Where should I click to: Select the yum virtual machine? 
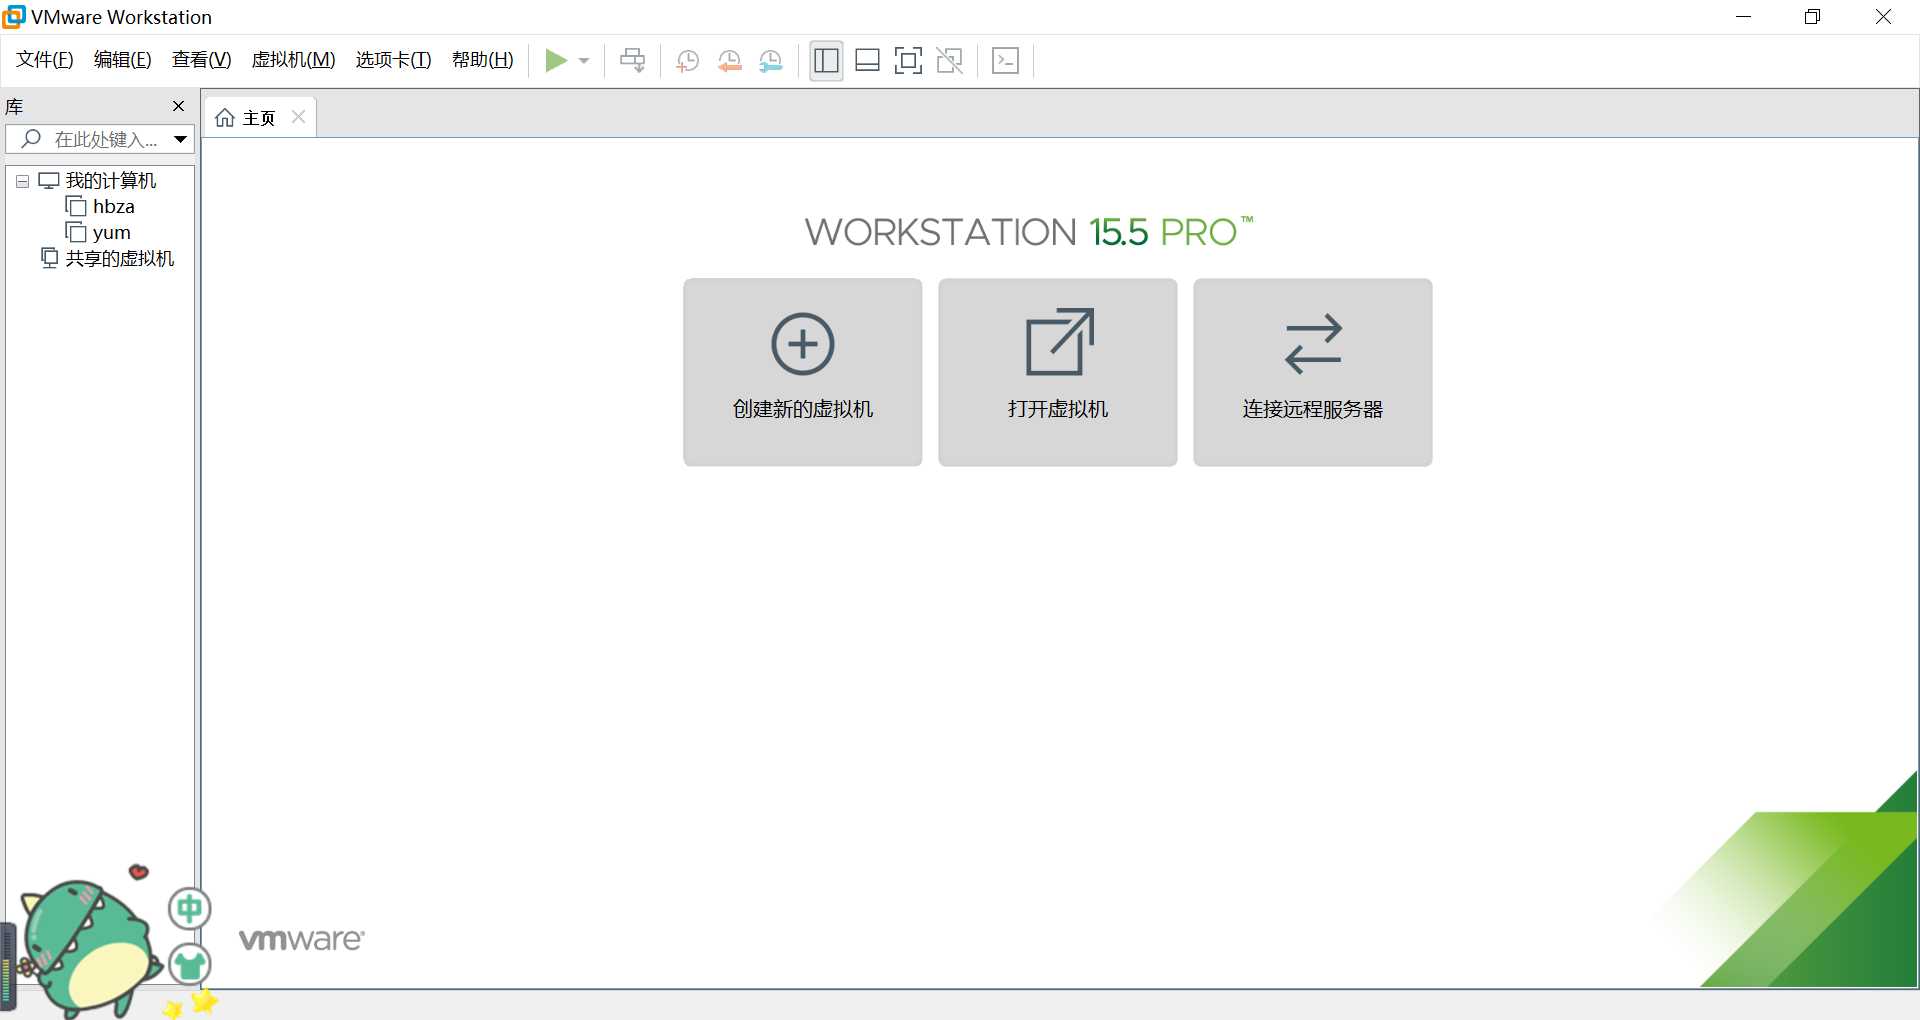coord(98,233)
